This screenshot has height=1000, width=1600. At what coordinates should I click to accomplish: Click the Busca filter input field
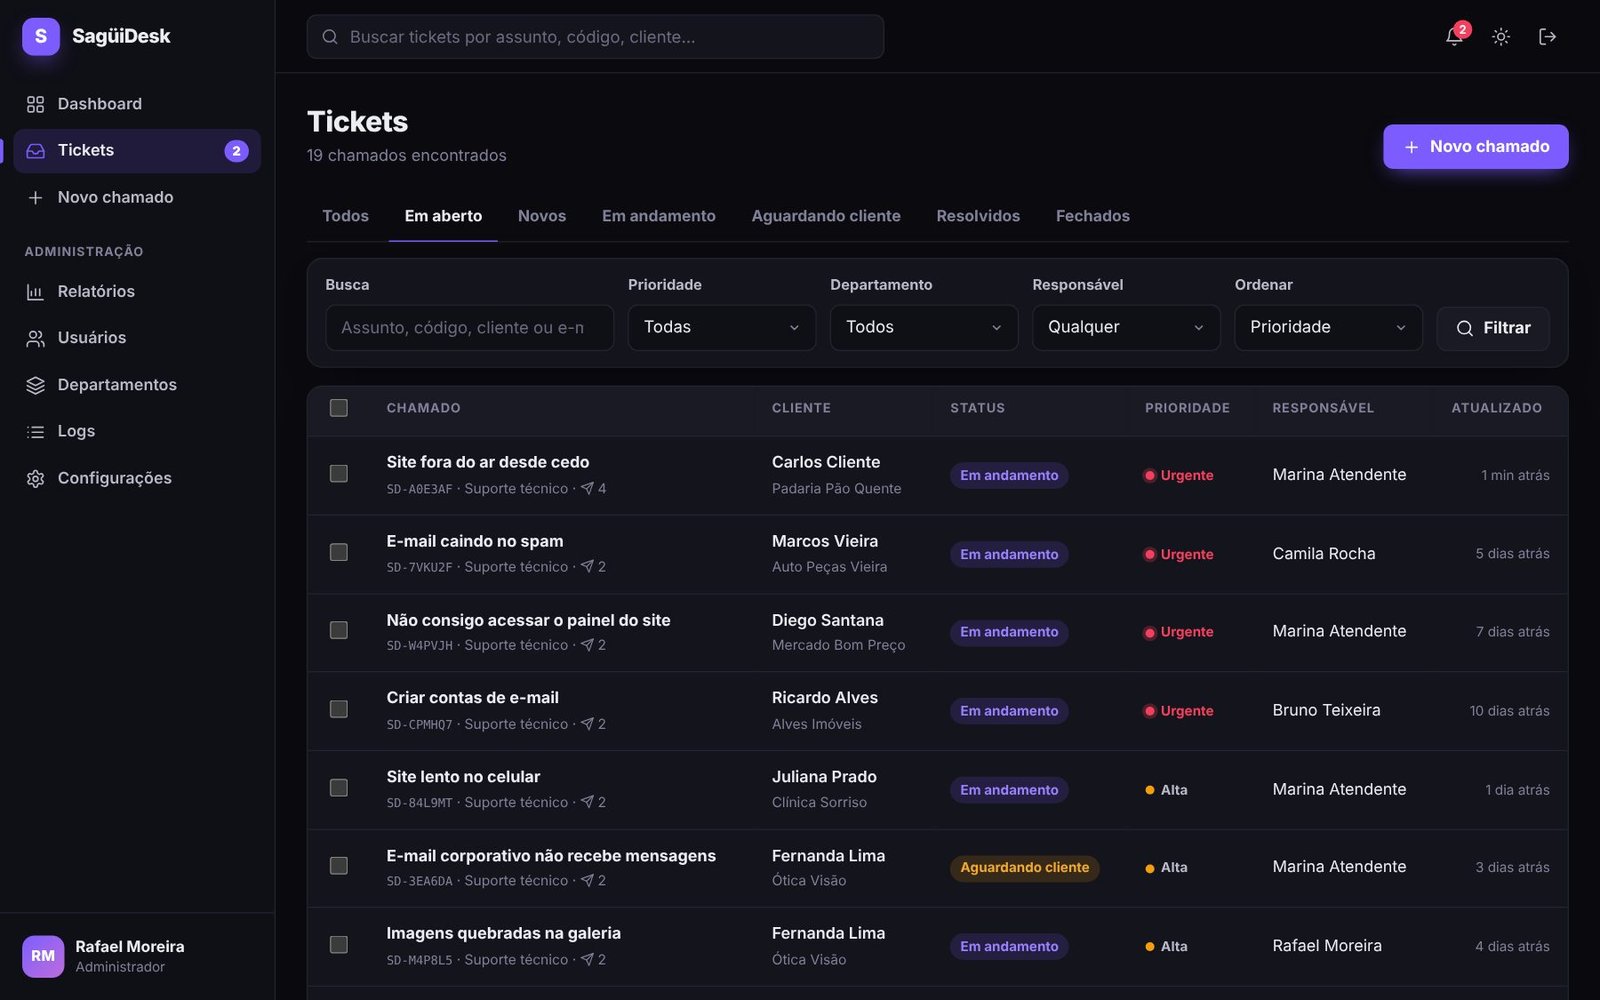tap(469, 328)
